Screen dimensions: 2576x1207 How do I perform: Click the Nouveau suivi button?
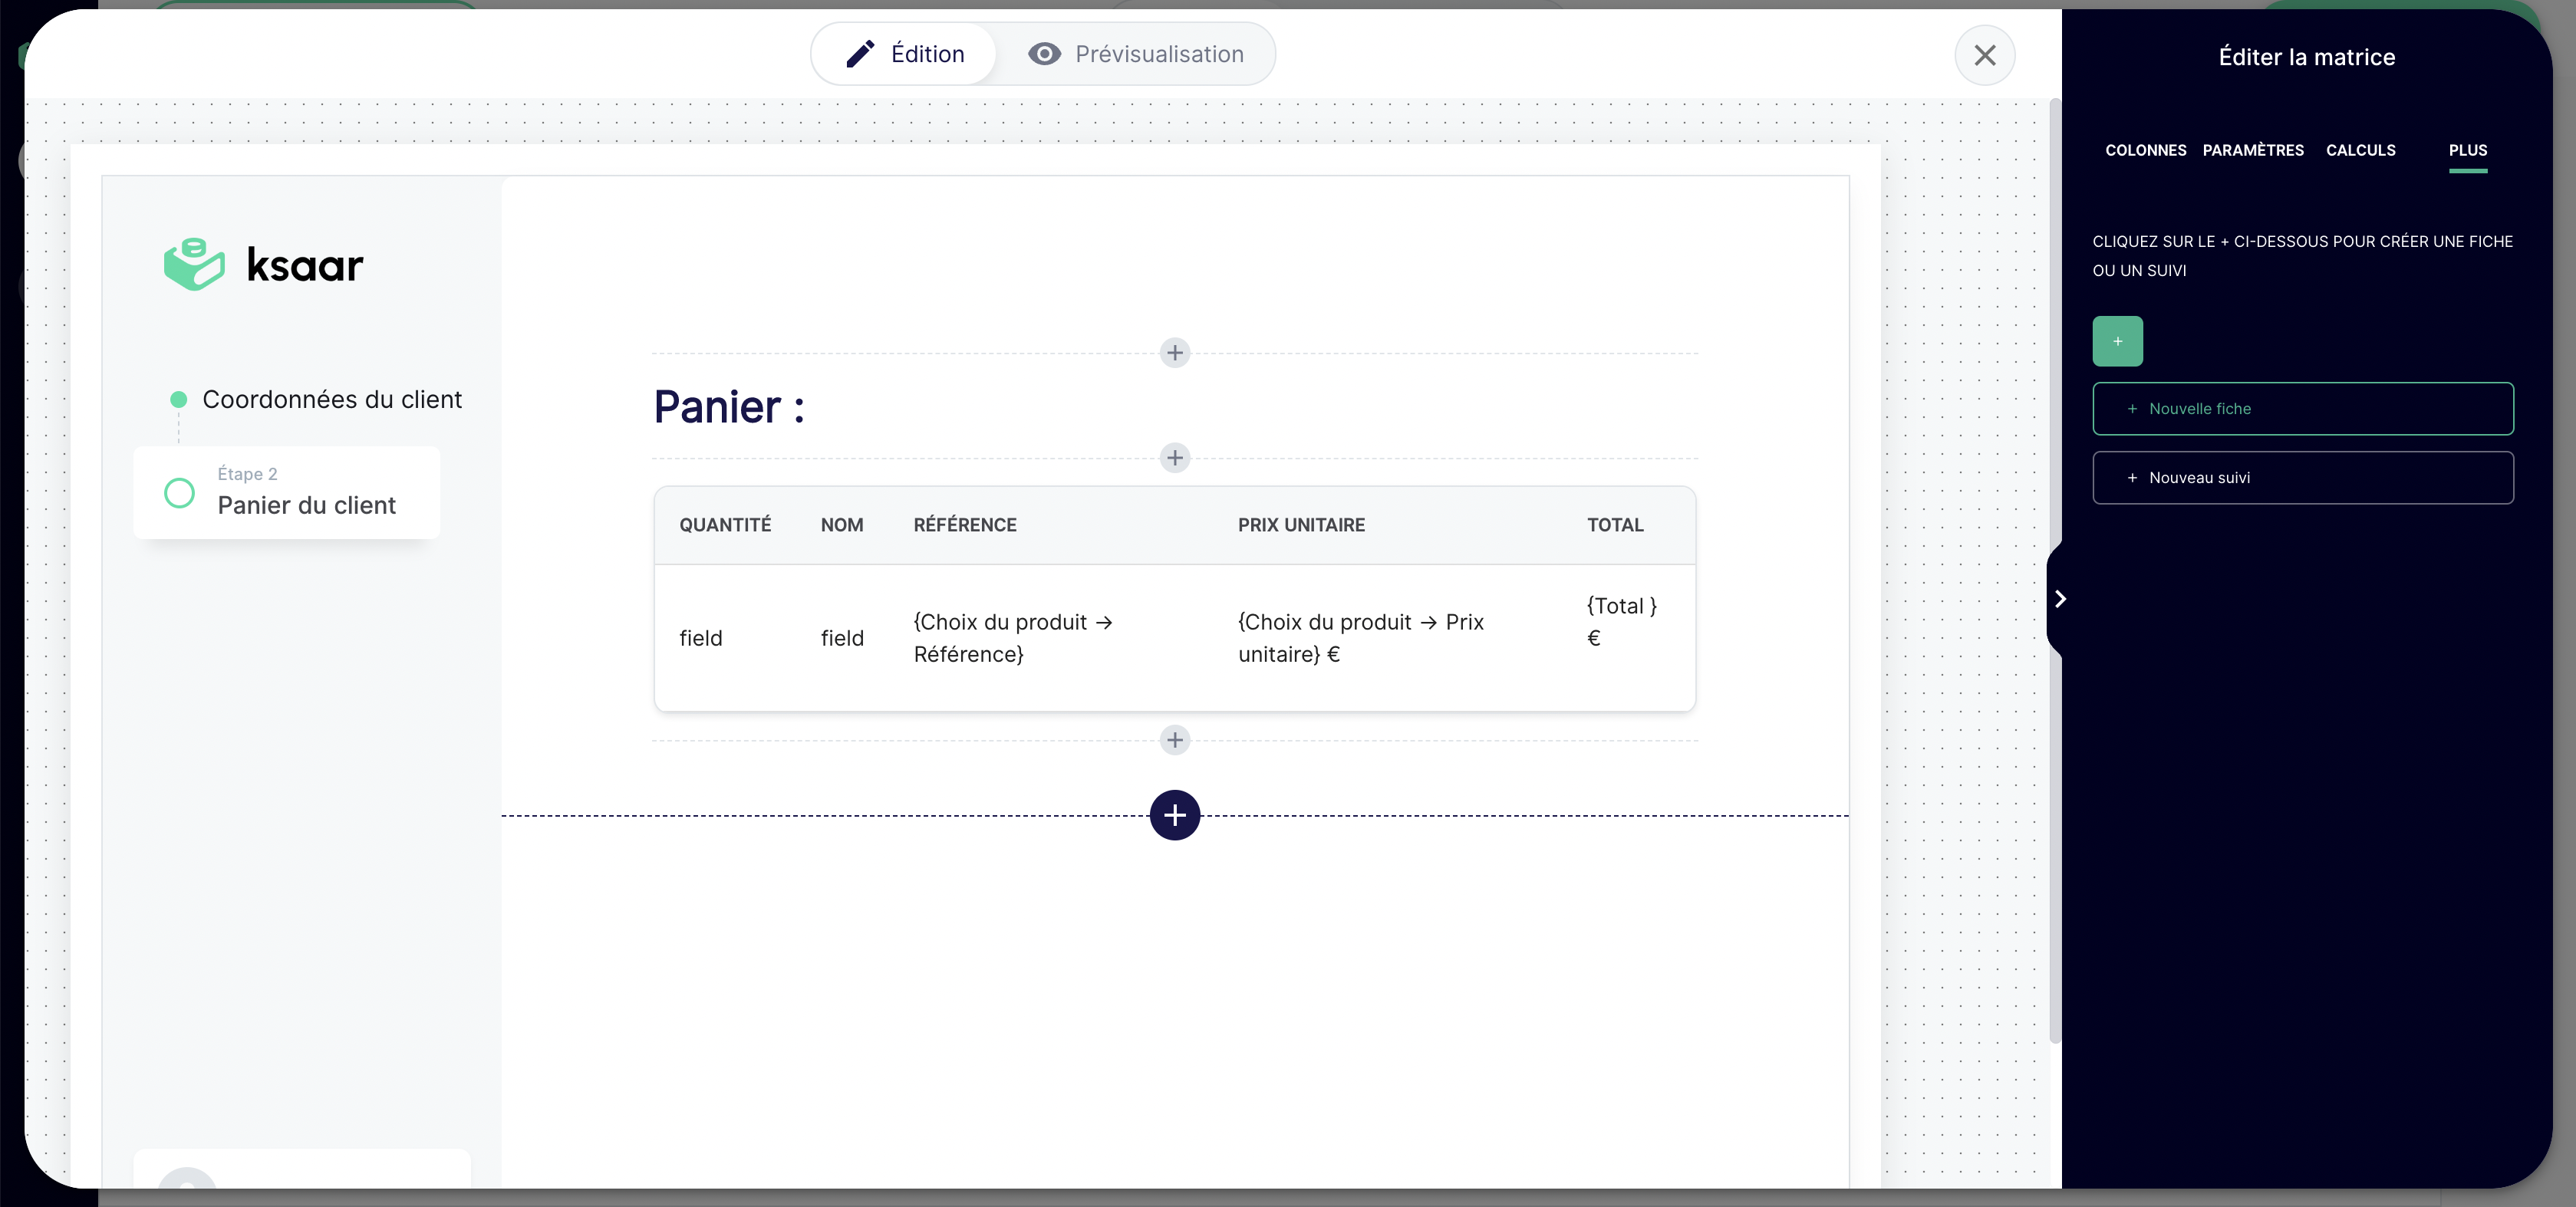click(2302, 478)
